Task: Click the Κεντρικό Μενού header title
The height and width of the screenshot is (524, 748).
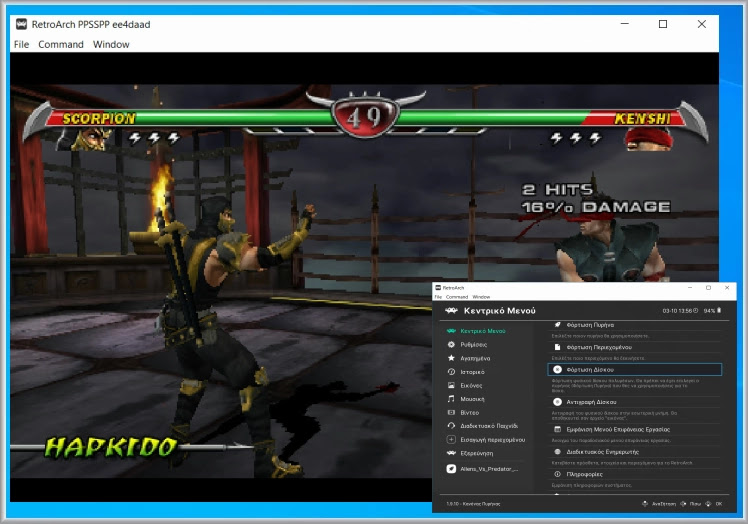Action: click(499, 311)
